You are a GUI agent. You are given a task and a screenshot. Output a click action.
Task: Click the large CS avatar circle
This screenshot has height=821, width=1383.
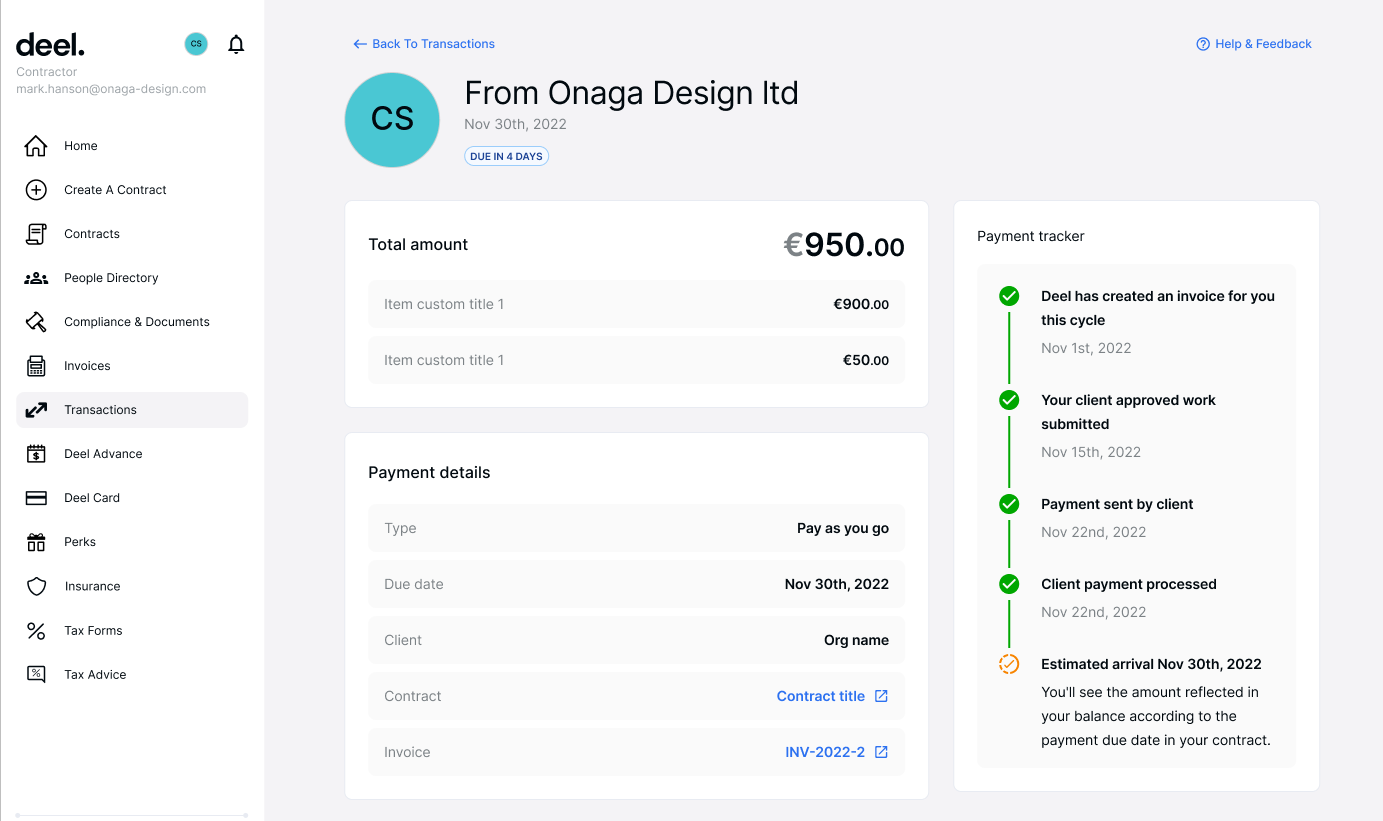click(x=392, y=120)
